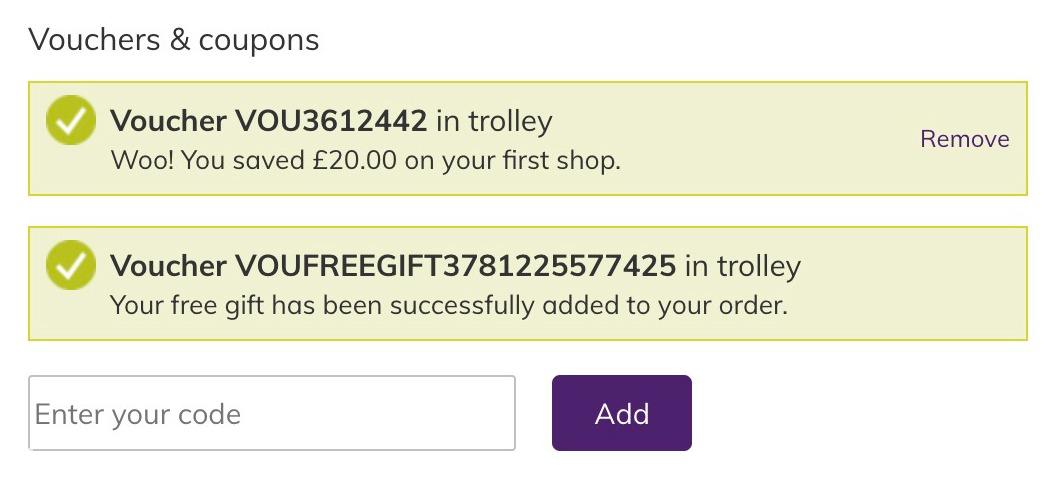
Task: Click the bold 'Voucher' word before VOUFREEGIFT3781225577425
Action: tap(169, 266)
